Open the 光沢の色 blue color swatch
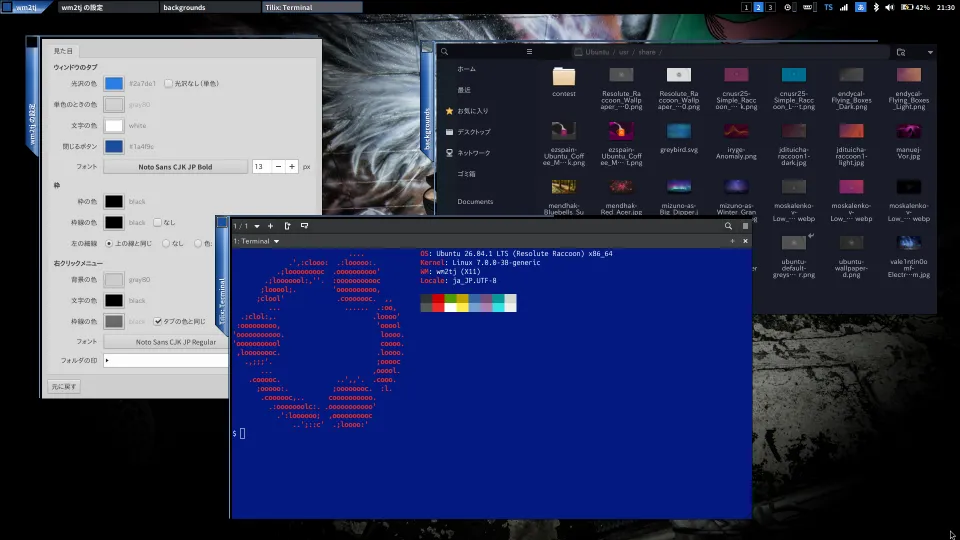 tap(113, 83)
